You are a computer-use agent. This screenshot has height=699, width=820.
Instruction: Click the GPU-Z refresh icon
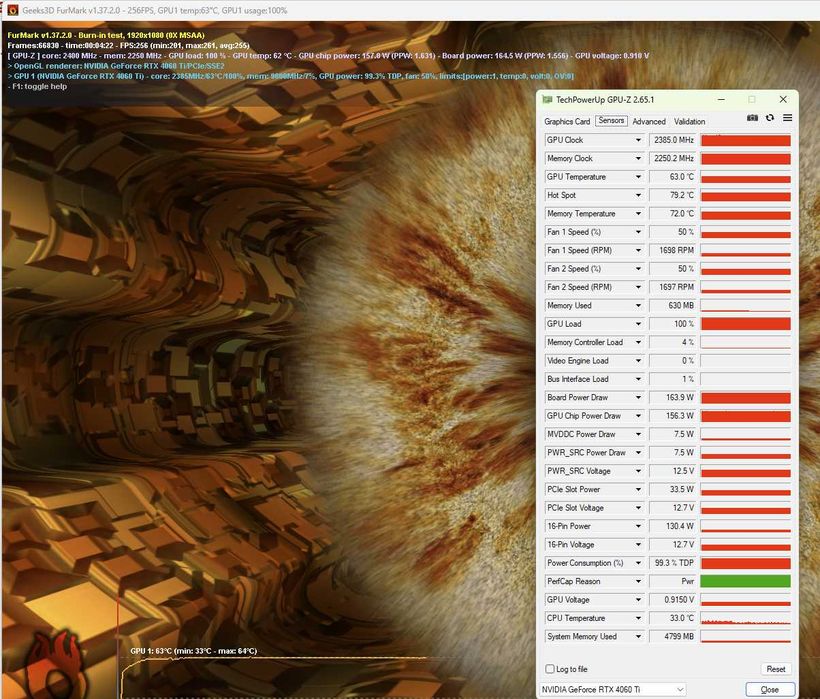tap(770, 118)
